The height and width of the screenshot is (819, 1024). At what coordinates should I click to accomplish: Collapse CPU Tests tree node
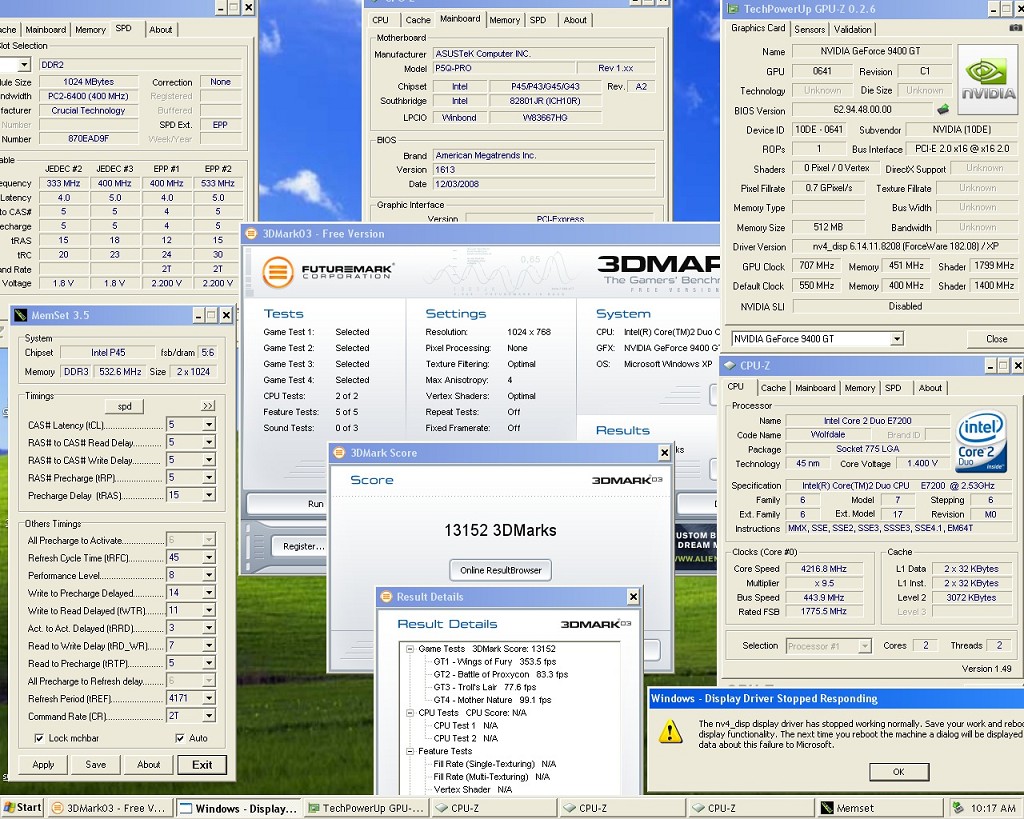coord(410,713)
